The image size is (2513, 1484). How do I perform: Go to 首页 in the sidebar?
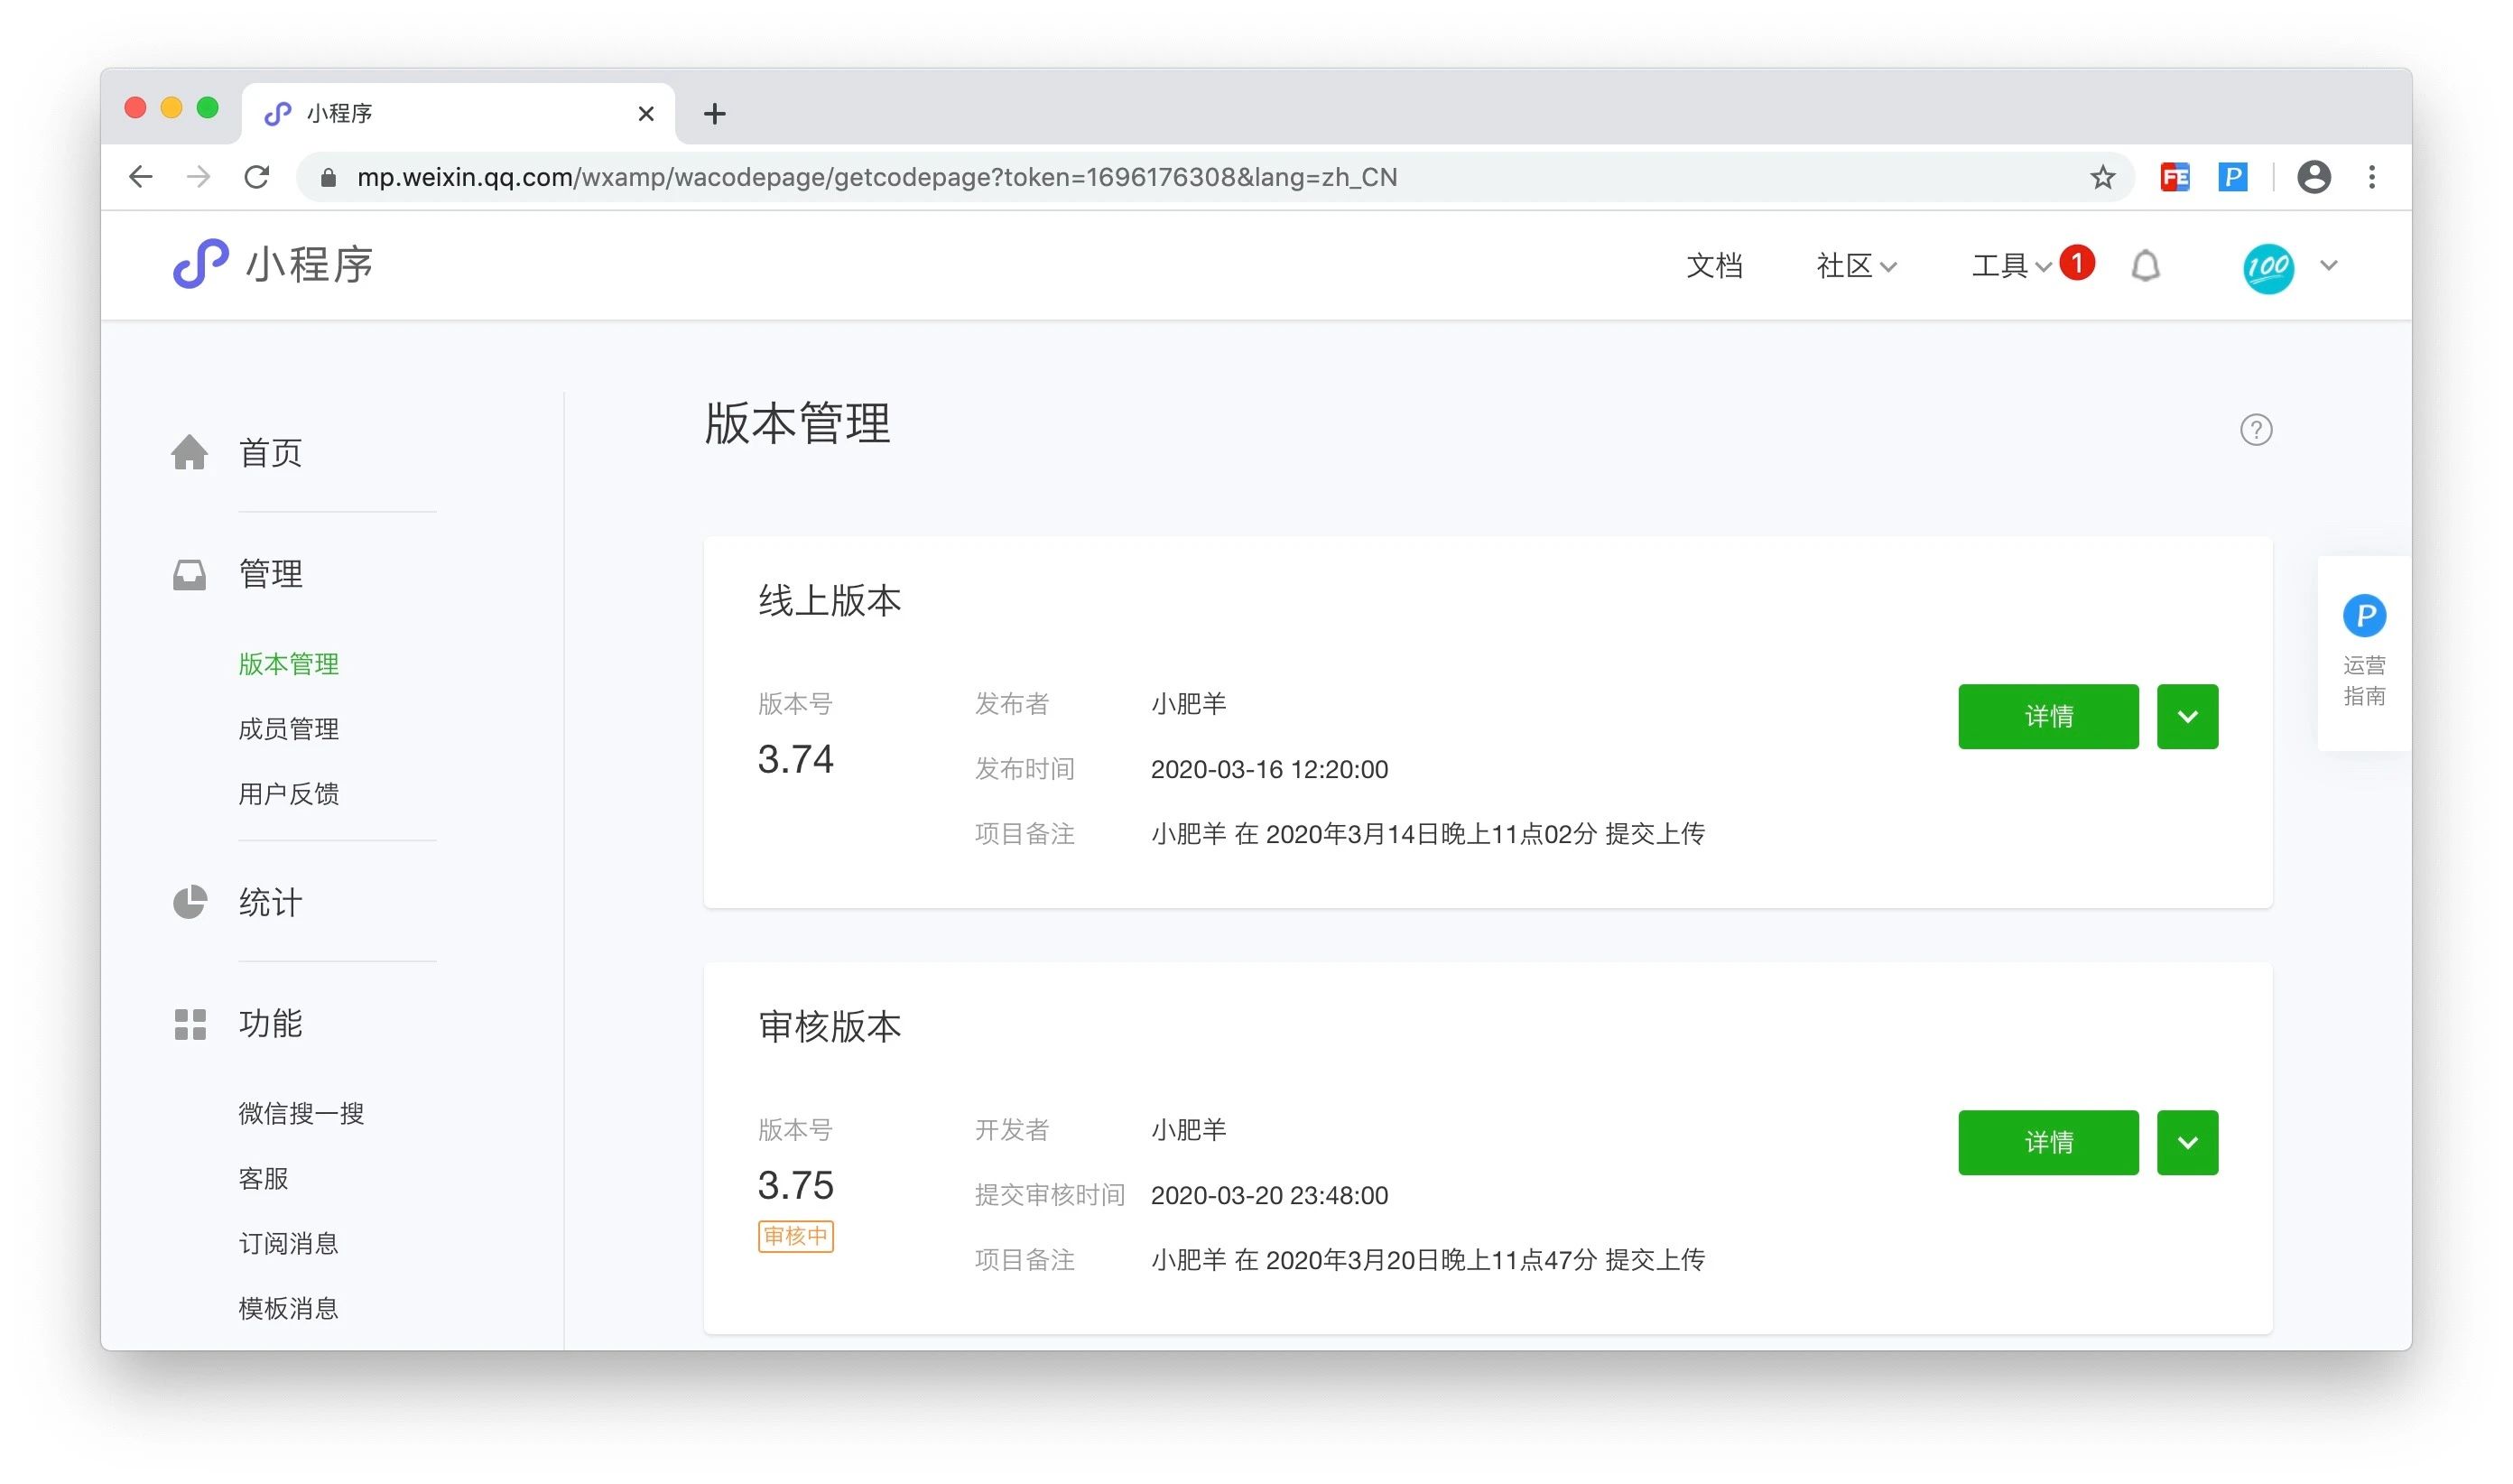pos(269,453)
